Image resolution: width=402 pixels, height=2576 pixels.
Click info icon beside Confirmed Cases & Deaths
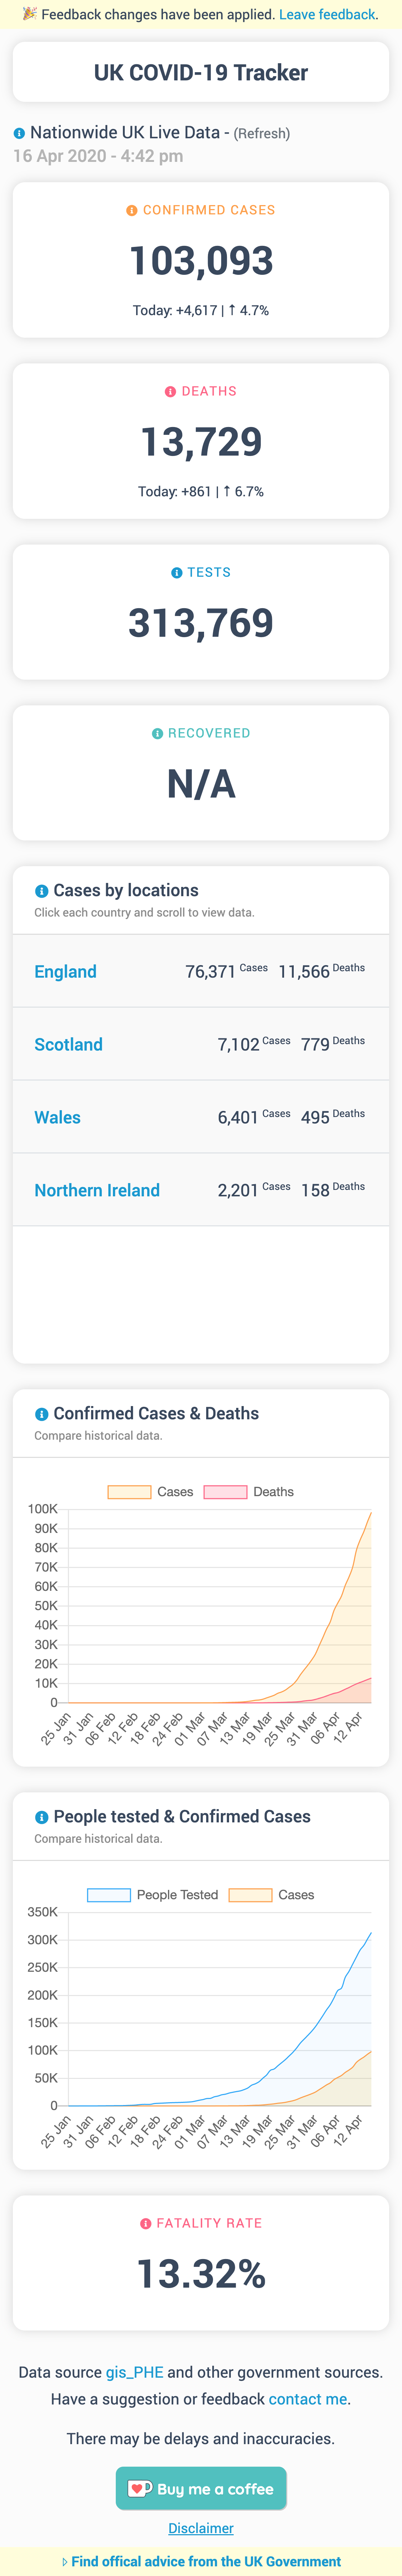click(41, 1414)
